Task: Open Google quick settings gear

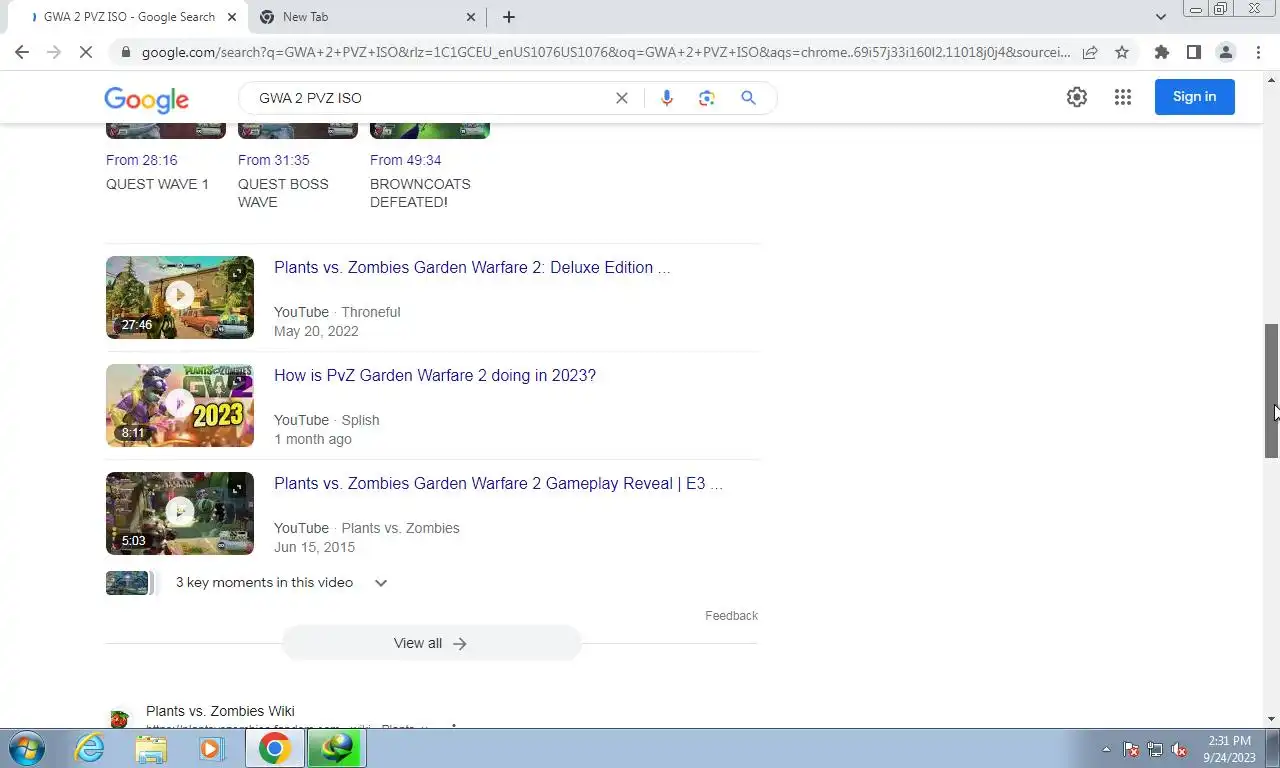Action: point(1077,97)
